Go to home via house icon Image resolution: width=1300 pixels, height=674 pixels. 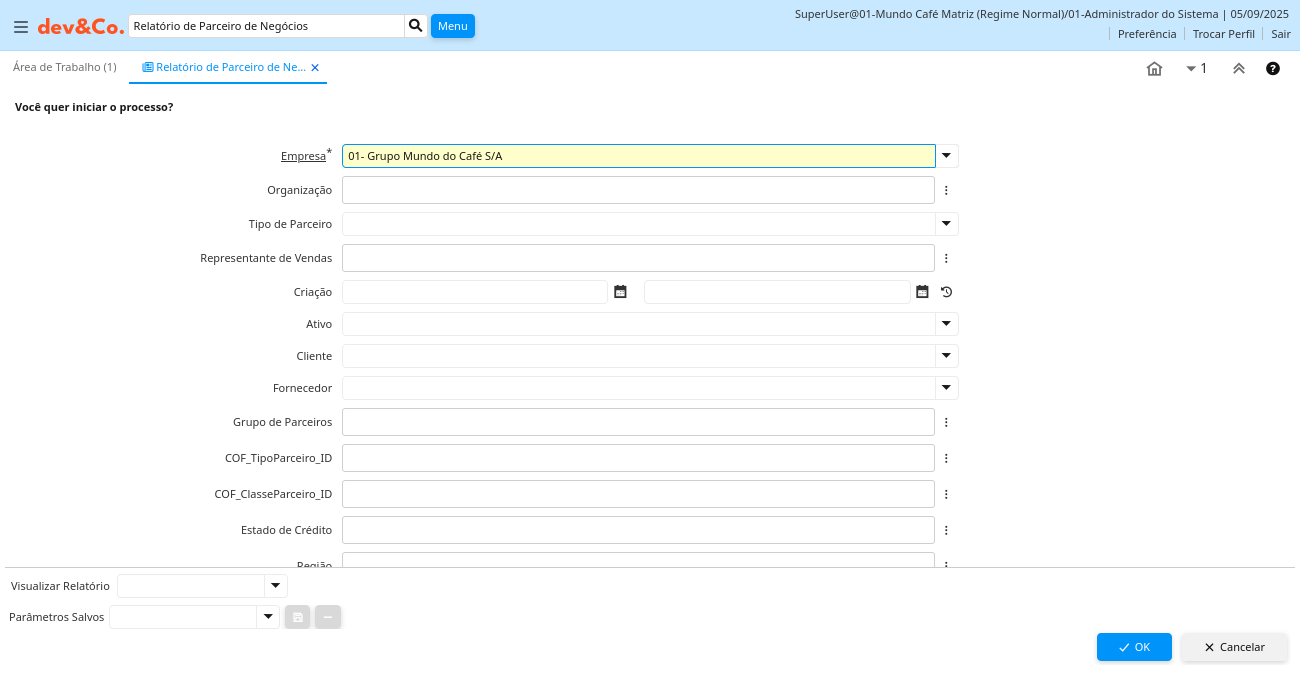pos(1154,69)
